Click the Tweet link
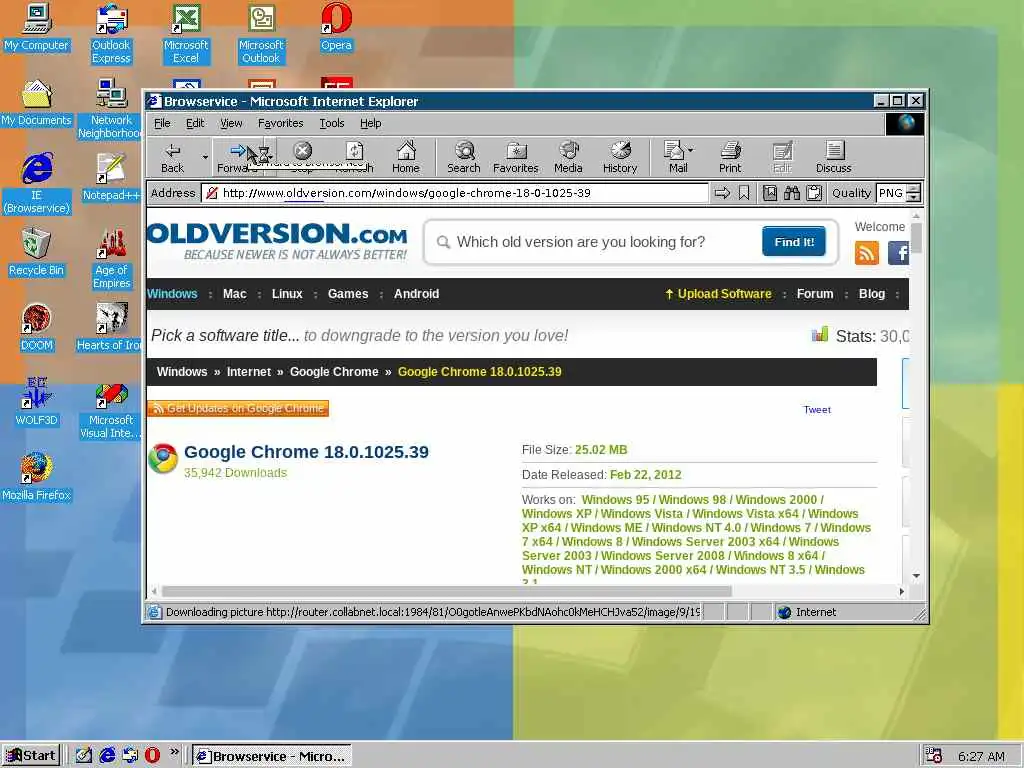The width and height of the screenshot is (1024, 768). point(817,409)
